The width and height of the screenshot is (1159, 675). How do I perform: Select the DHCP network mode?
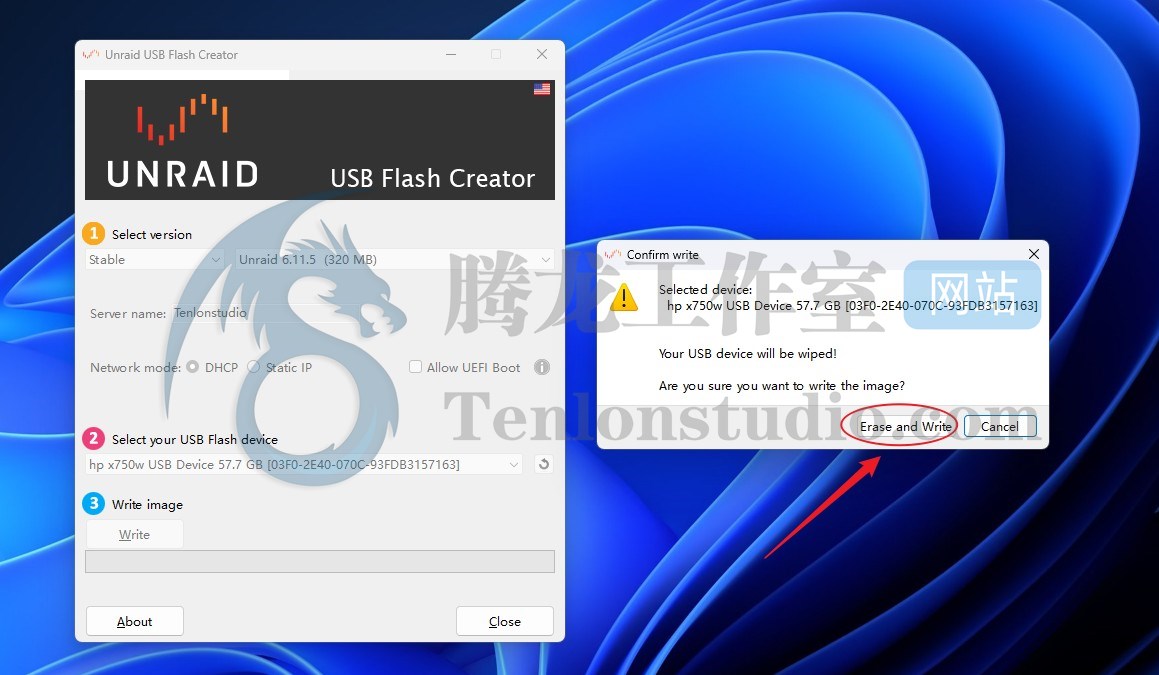pyautogui.click(x=193, y=367)
